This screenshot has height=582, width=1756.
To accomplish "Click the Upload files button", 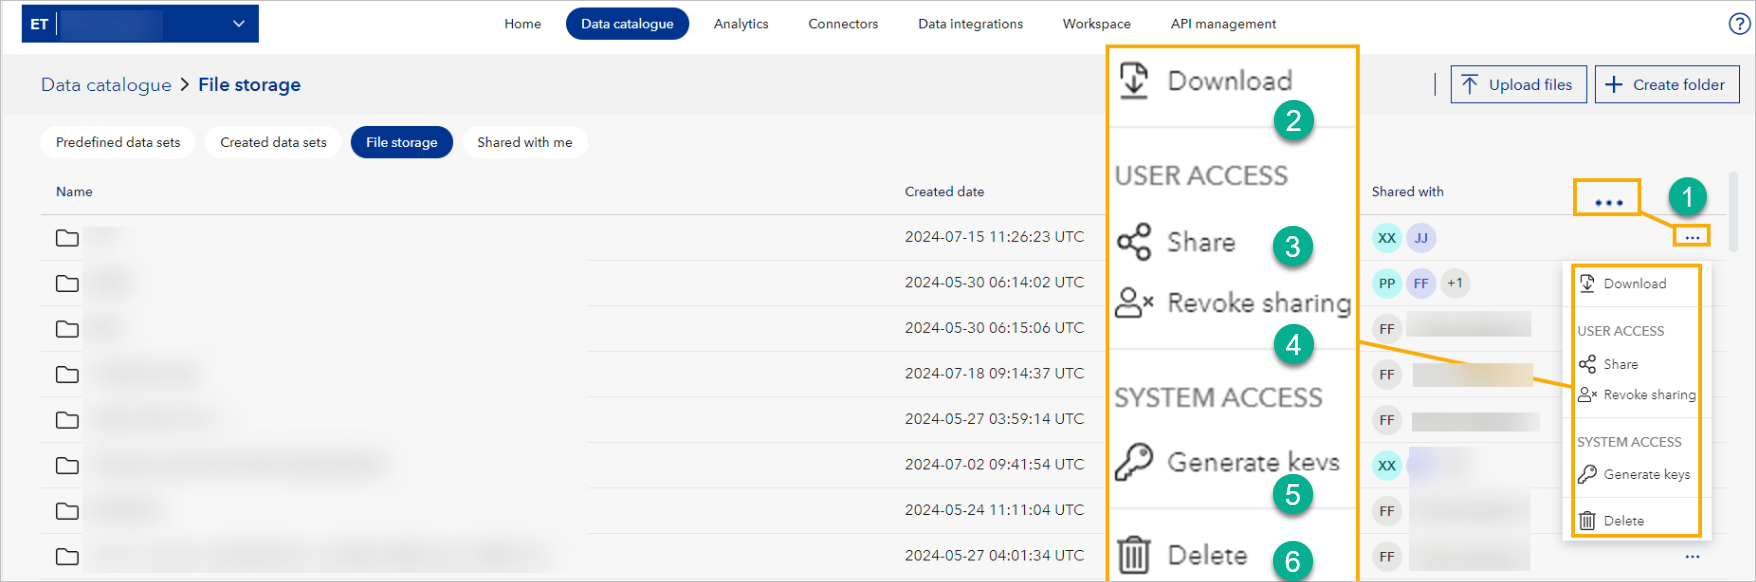I will pos(1518,85).
